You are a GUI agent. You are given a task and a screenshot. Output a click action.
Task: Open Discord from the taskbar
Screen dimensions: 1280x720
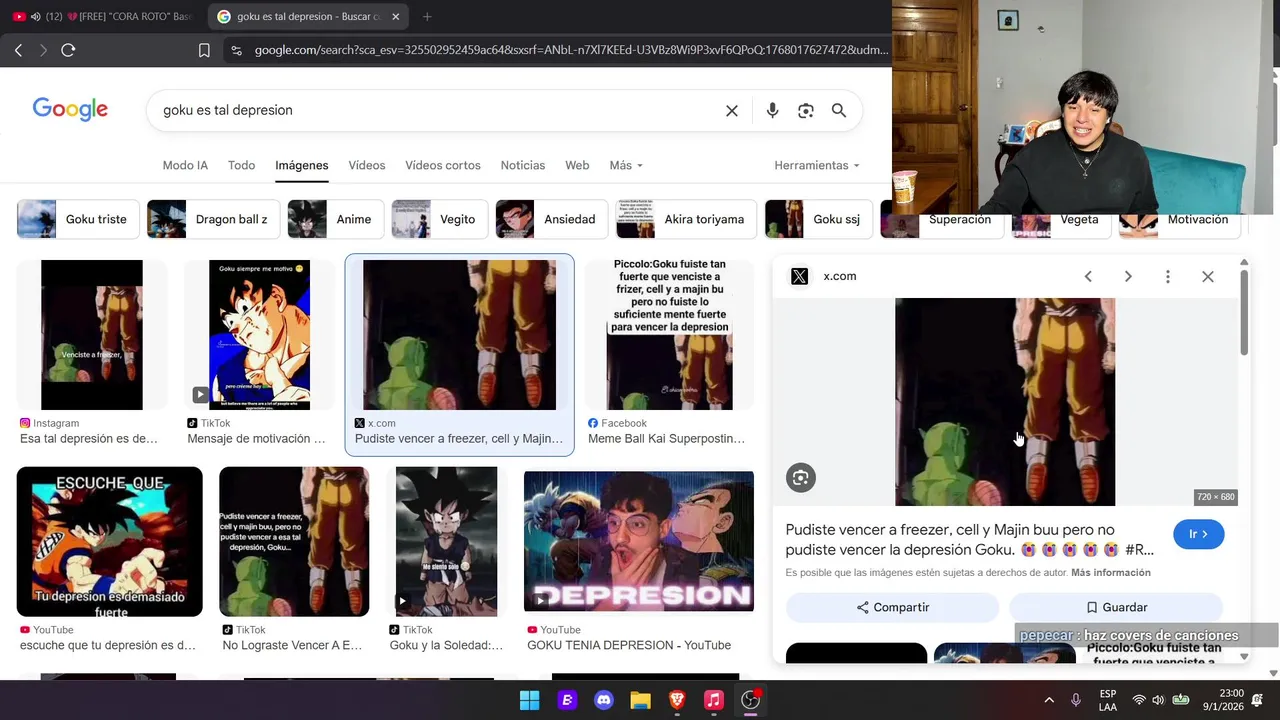point(604,700)
